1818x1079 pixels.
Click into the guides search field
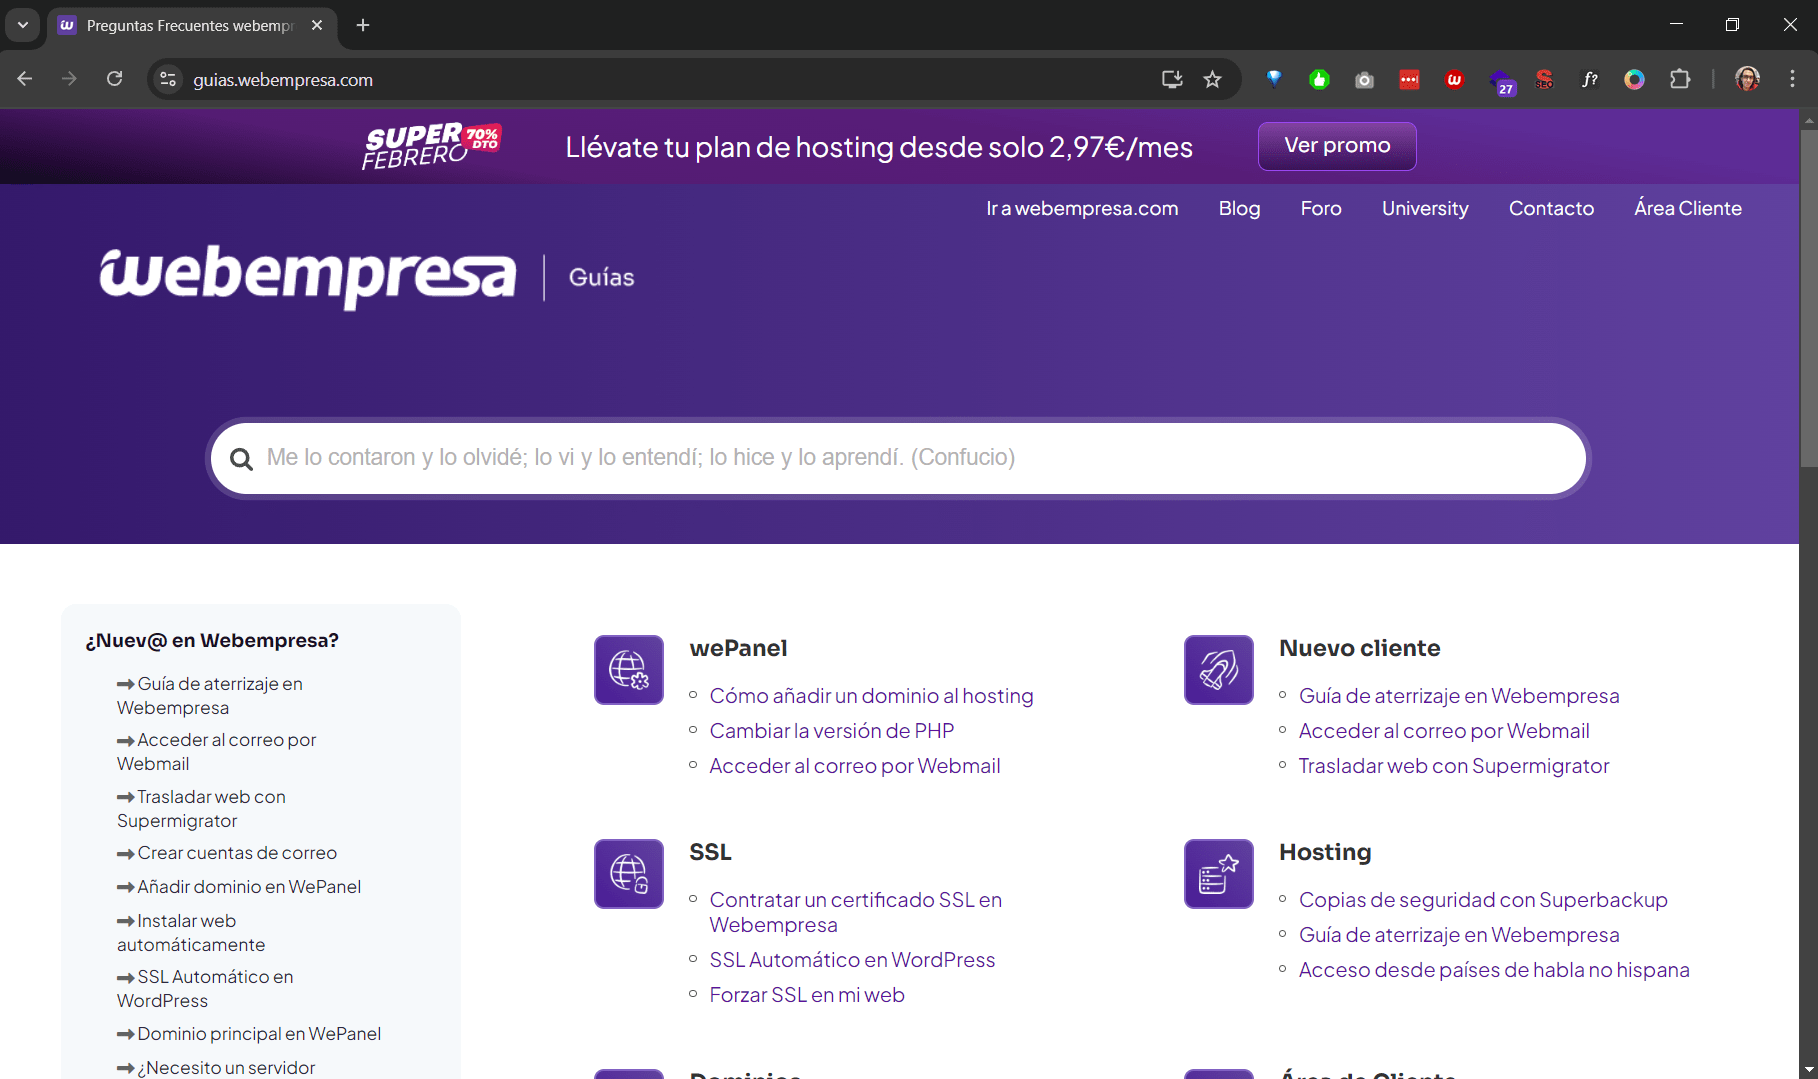tap(898, 458)
